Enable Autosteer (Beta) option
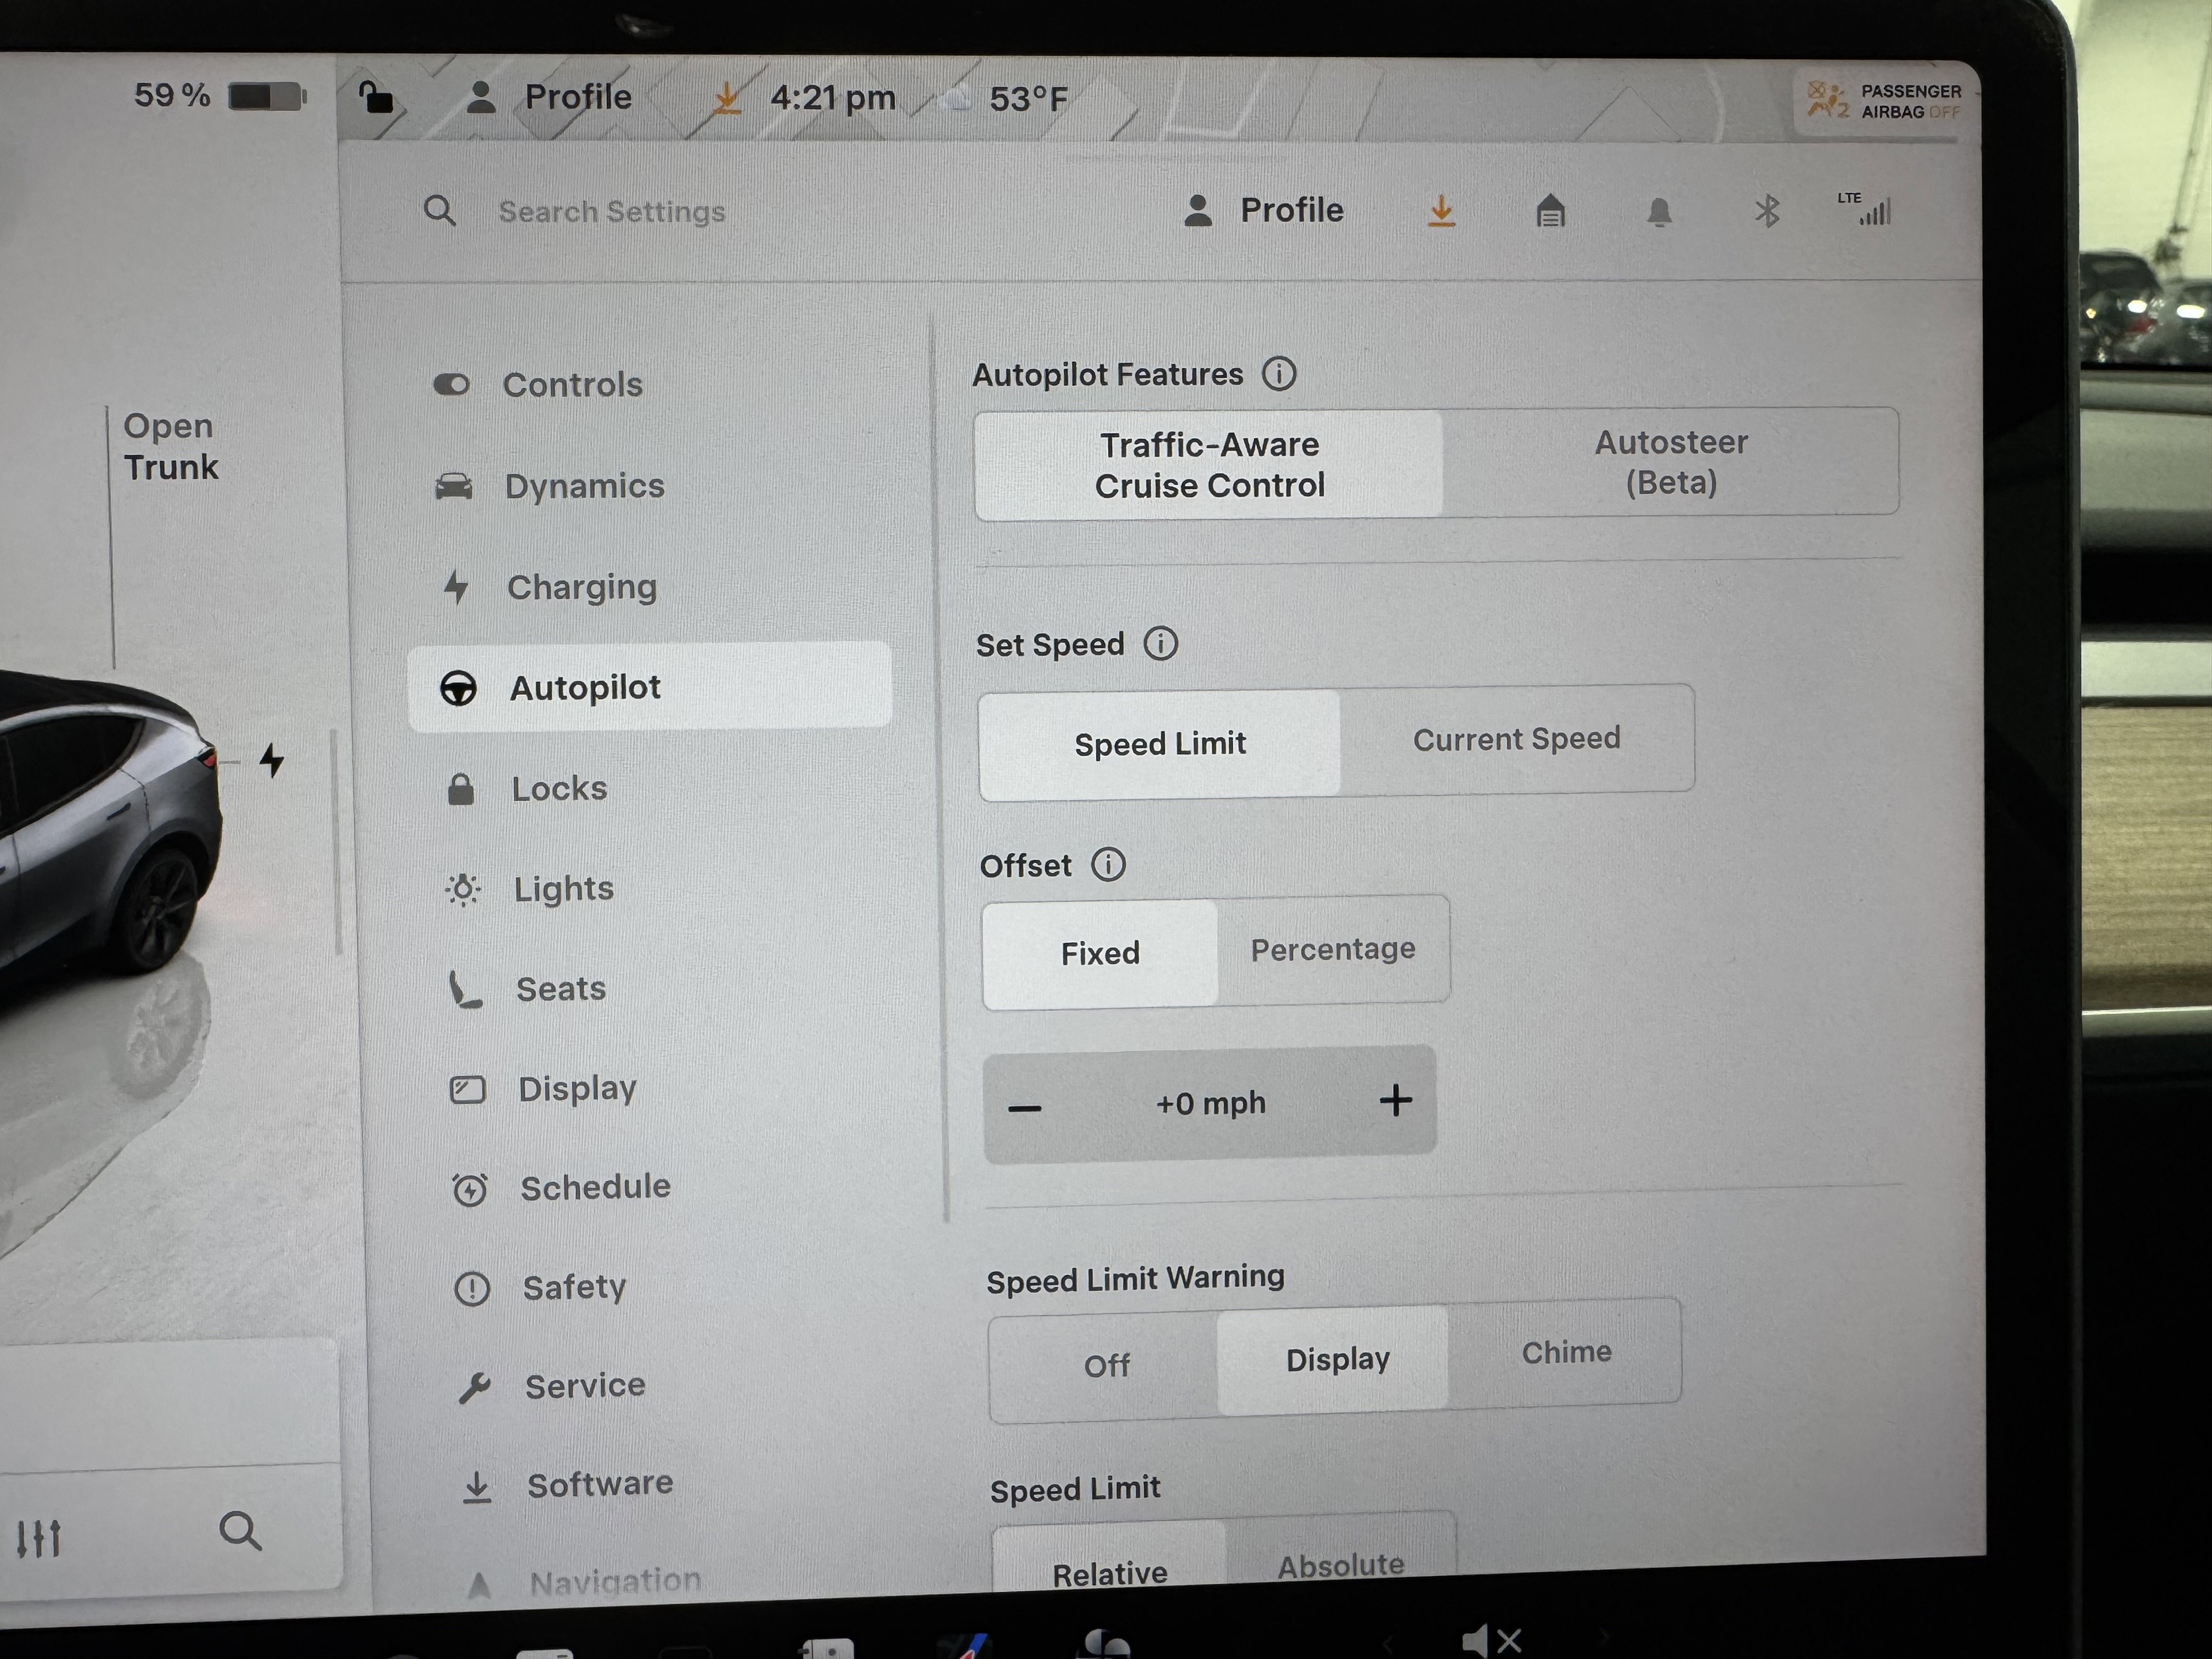The height and width of the screenshot is (1659, 2212). click(x=1670, y=462)
